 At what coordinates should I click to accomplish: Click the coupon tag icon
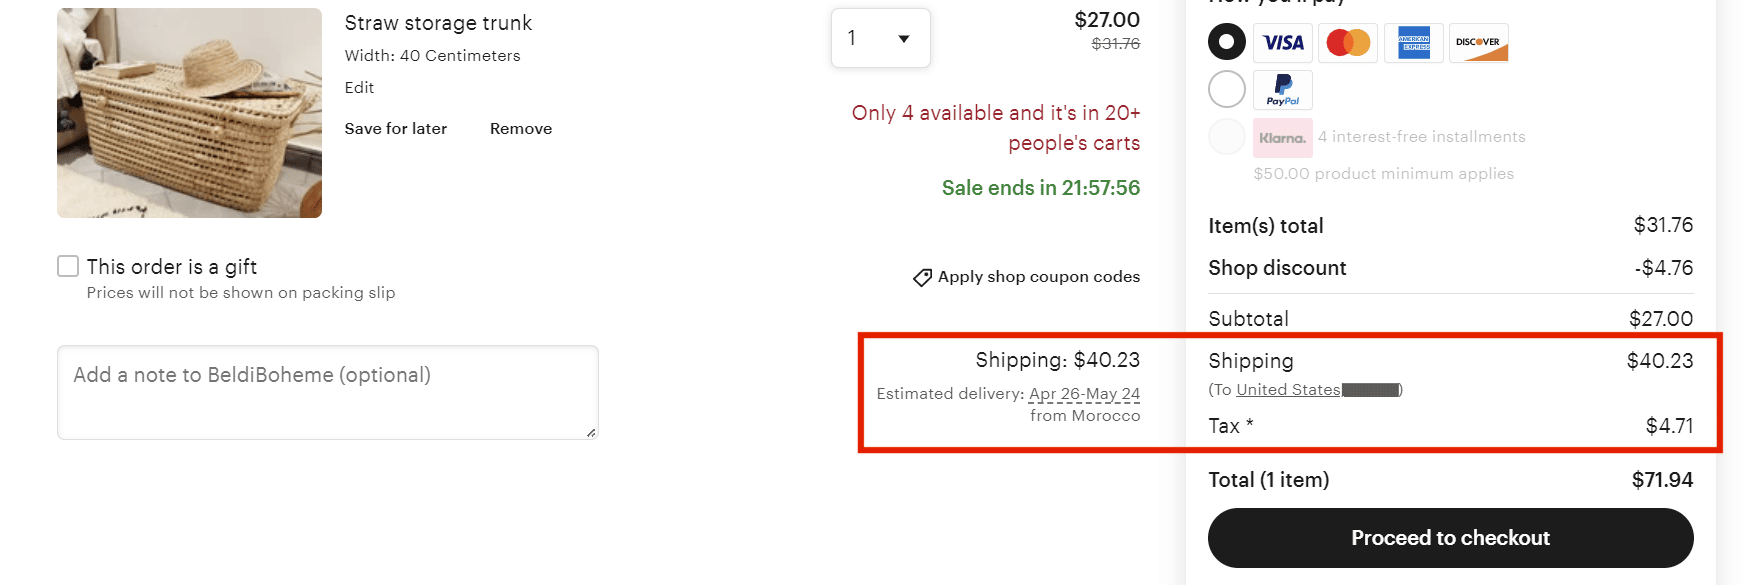point(922,277)
